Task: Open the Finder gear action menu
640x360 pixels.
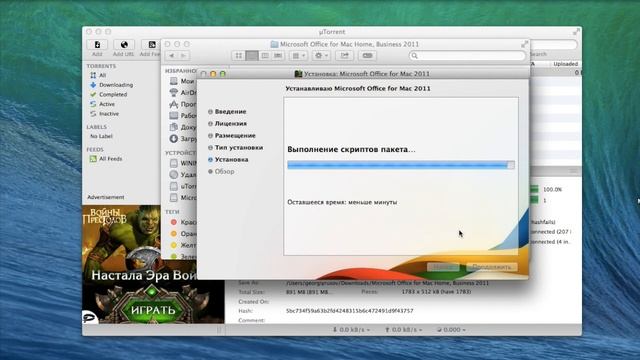Action: pyautogui.click(x=321, y=56)
